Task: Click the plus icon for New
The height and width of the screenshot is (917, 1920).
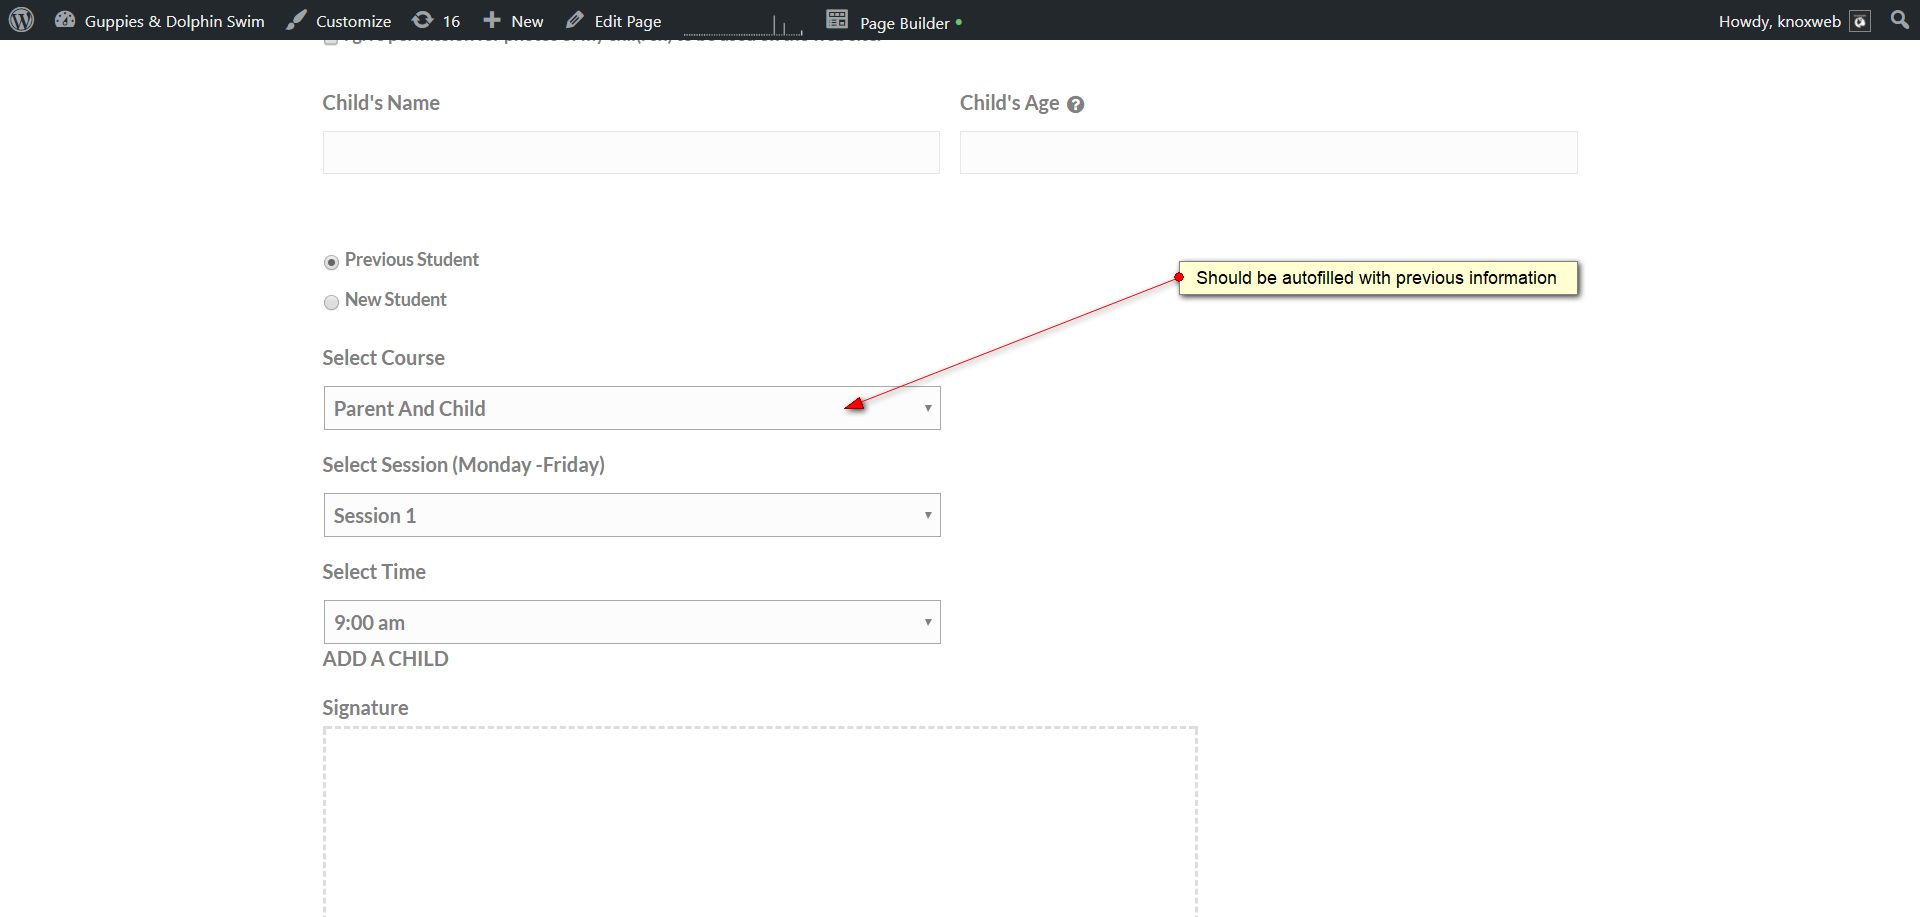Action: (492, 20)
